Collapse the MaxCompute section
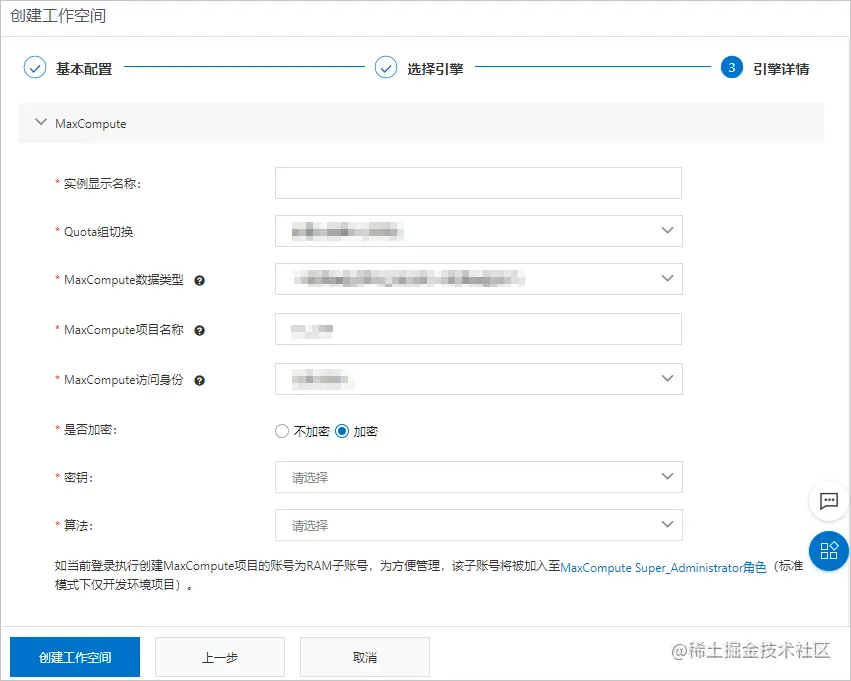Viewport: 851px width, 681px height. 41,123
